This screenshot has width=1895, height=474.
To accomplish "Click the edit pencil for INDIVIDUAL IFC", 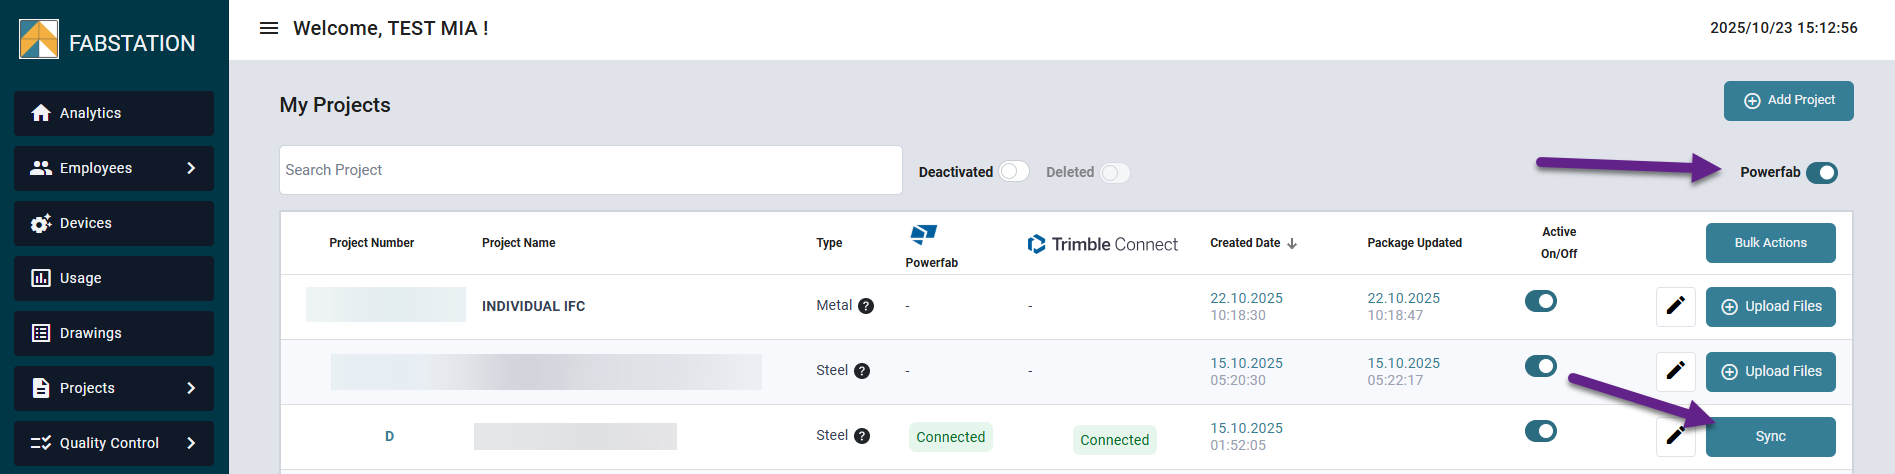I will (x=1675, y=306).
